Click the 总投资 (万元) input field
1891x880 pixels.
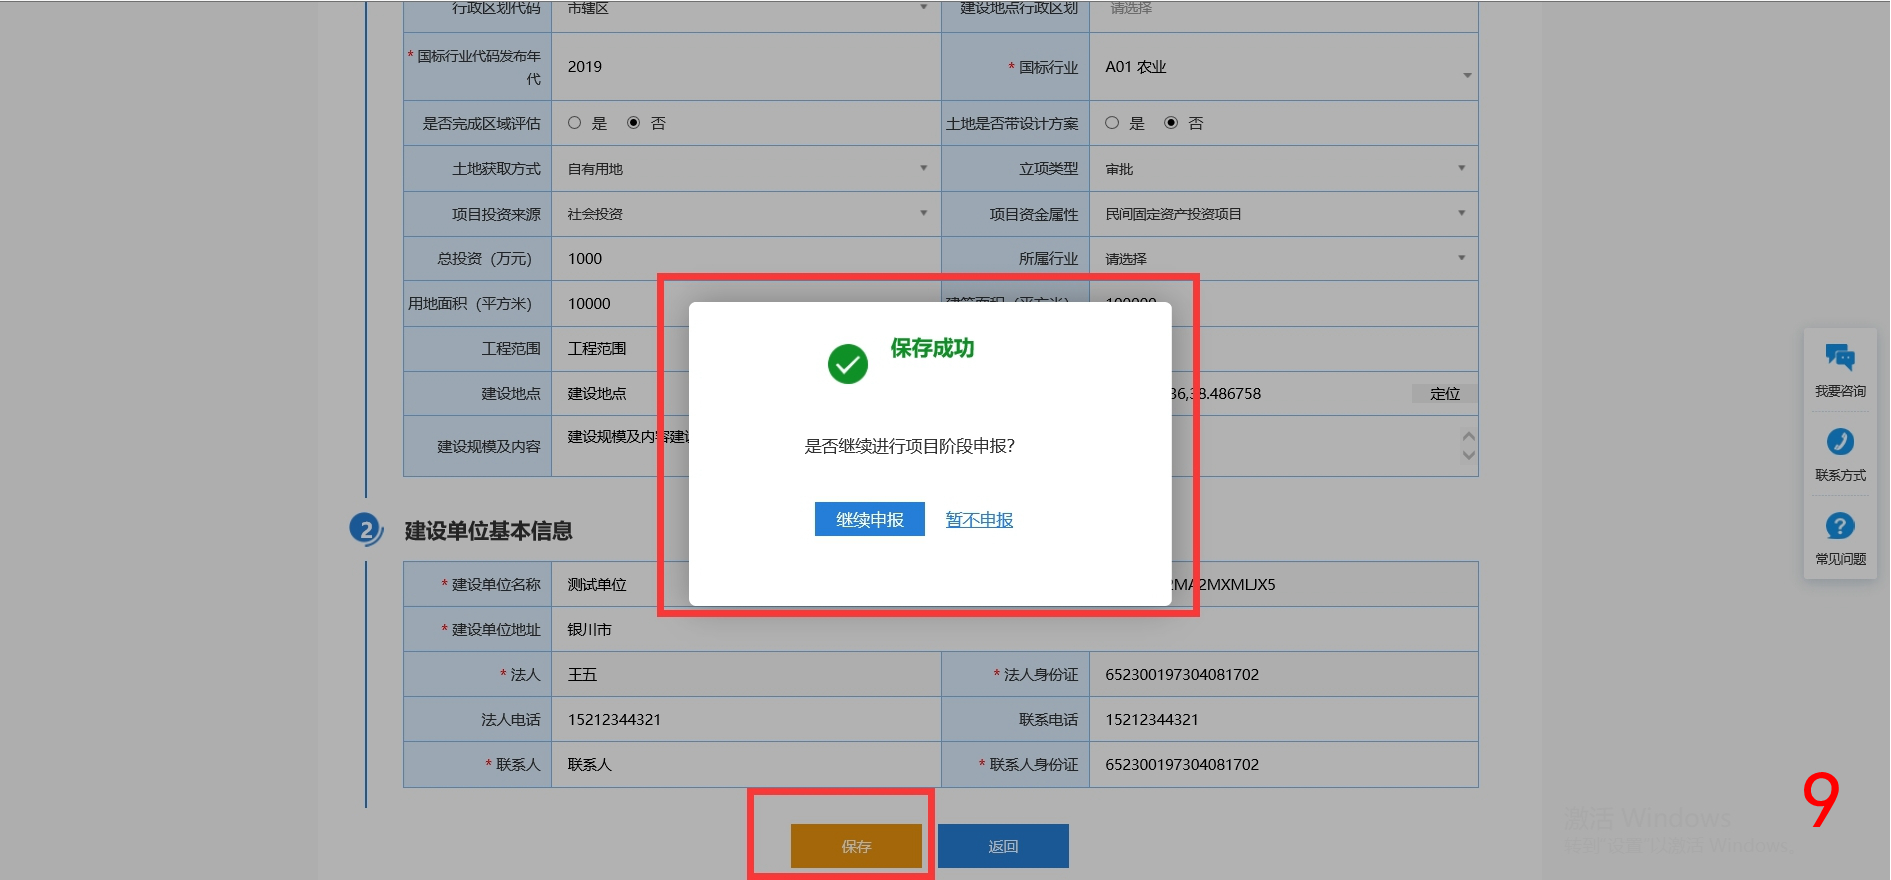click(745, 259)
